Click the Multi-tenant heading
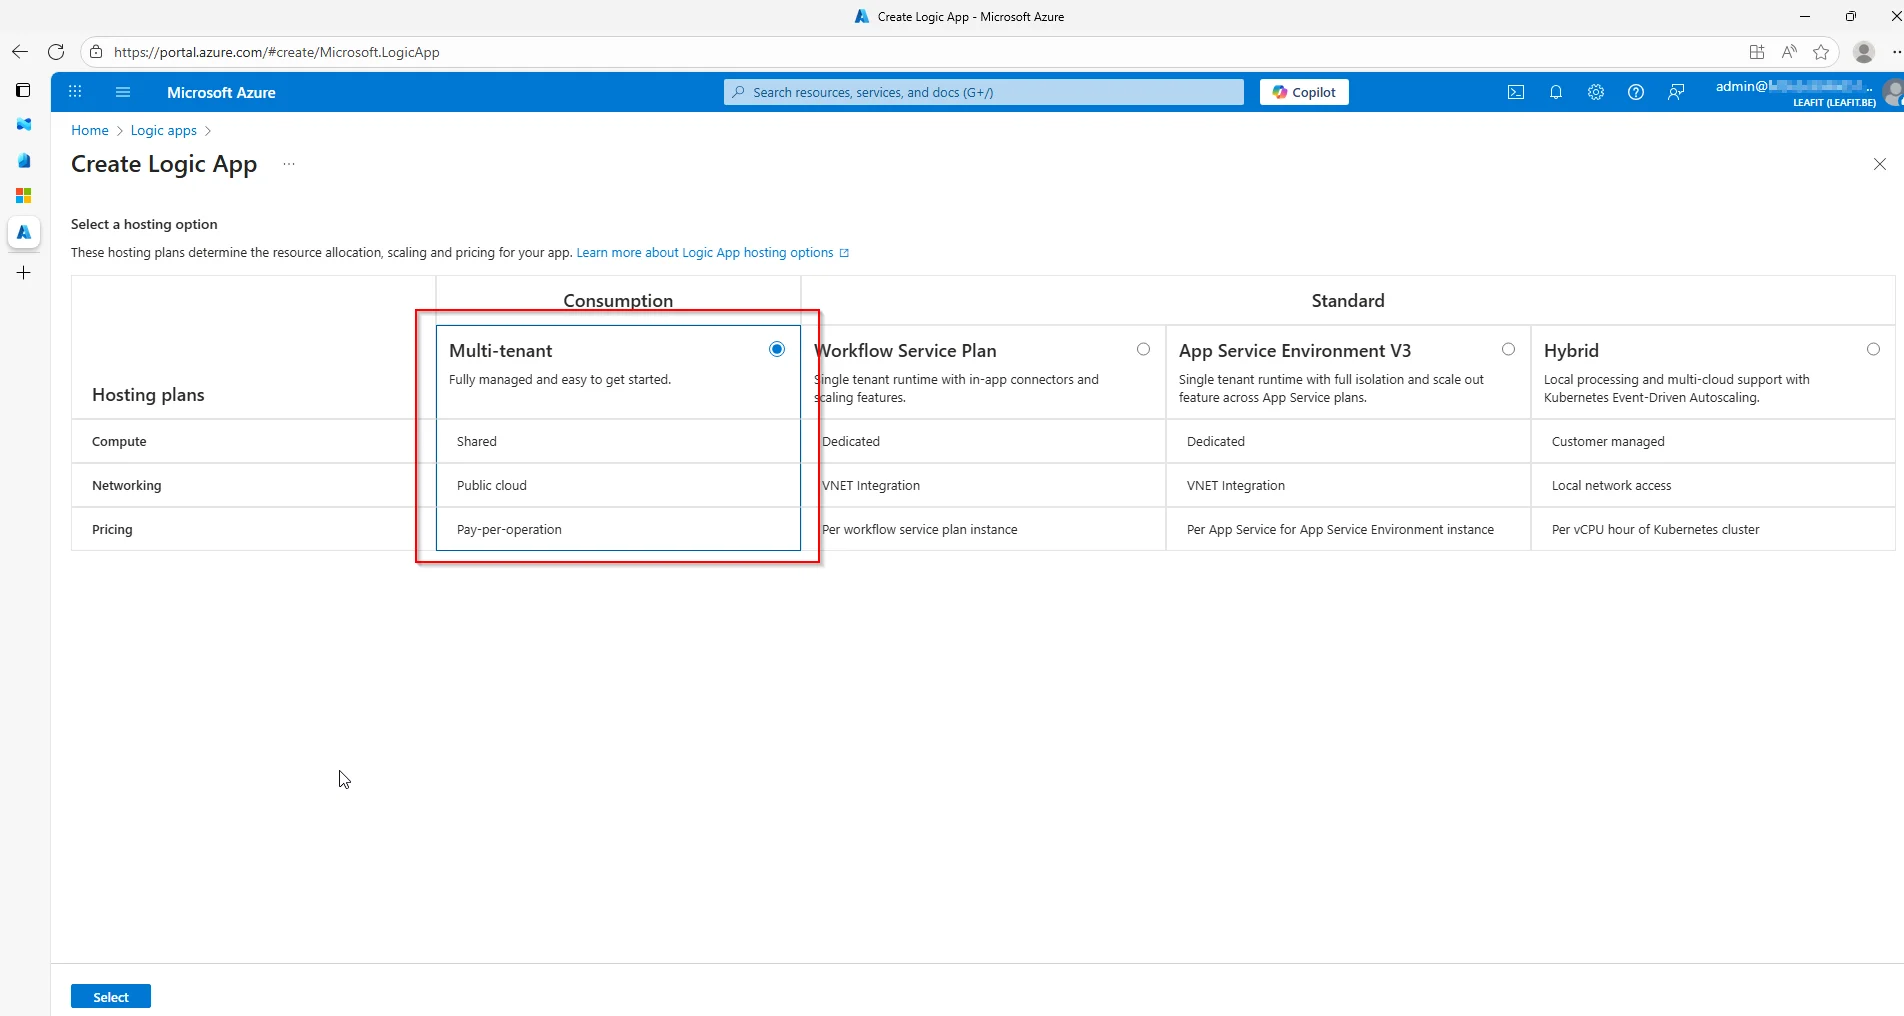 [x=500, y=351]
